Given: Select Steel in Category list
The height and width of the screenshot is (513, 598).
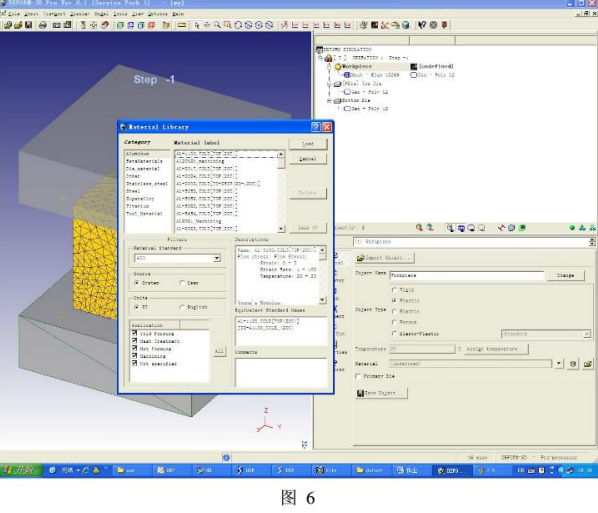Looking at the screenshot, I should coord(133,191).
